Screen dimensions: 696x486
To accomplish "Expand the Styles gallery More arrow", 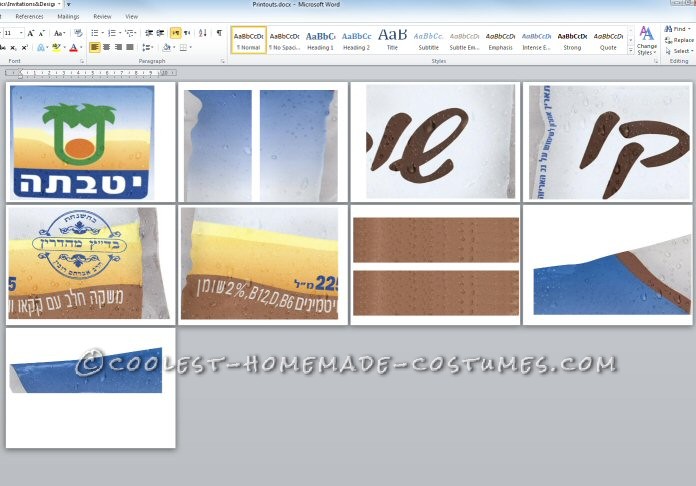I will 631,51.
